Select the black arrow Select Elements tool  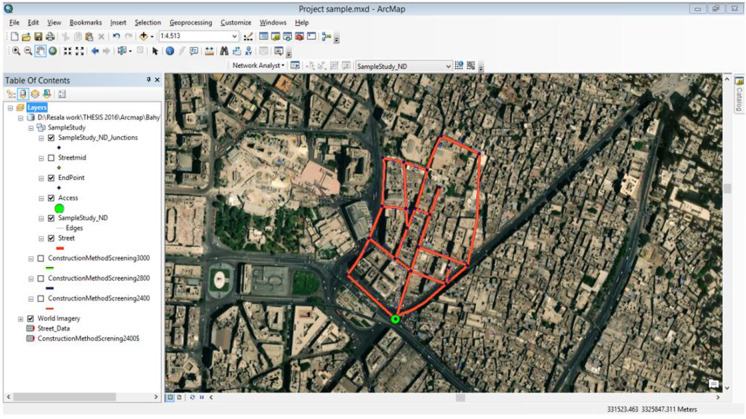155,51
